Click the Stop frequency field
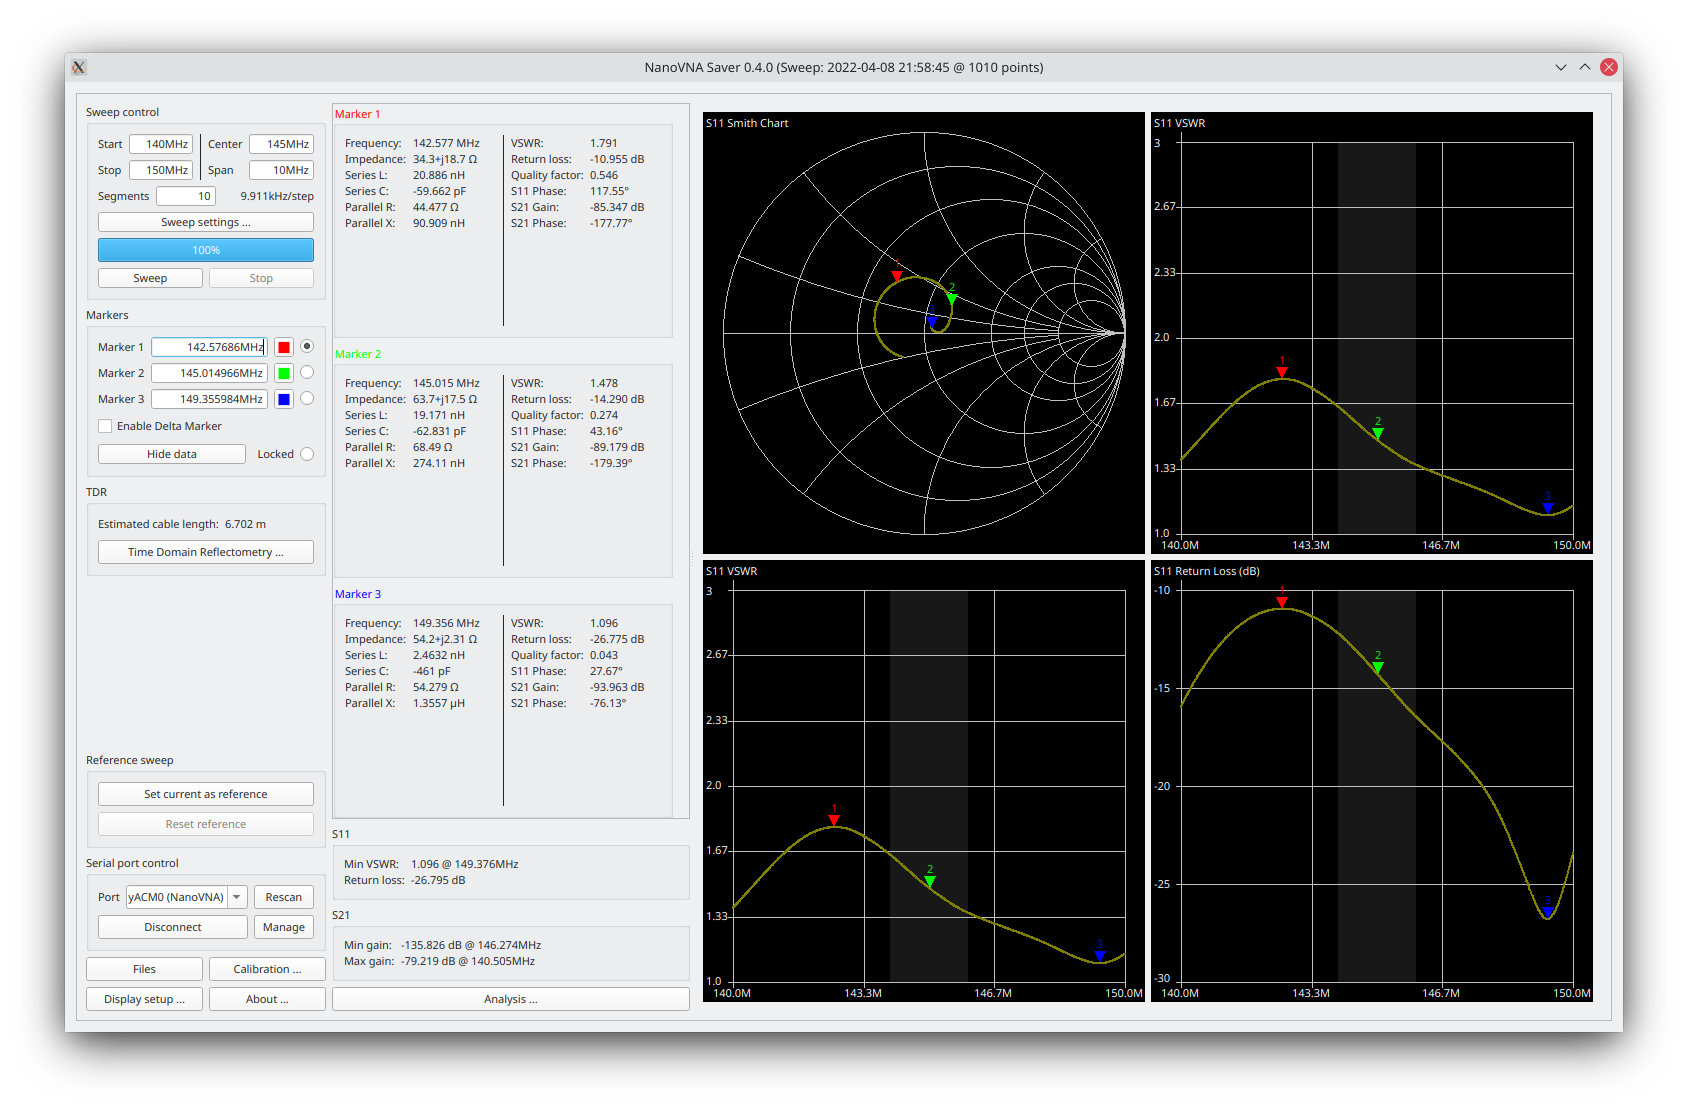Viewport: 1688px width, 1109px height. pos(161,170)
